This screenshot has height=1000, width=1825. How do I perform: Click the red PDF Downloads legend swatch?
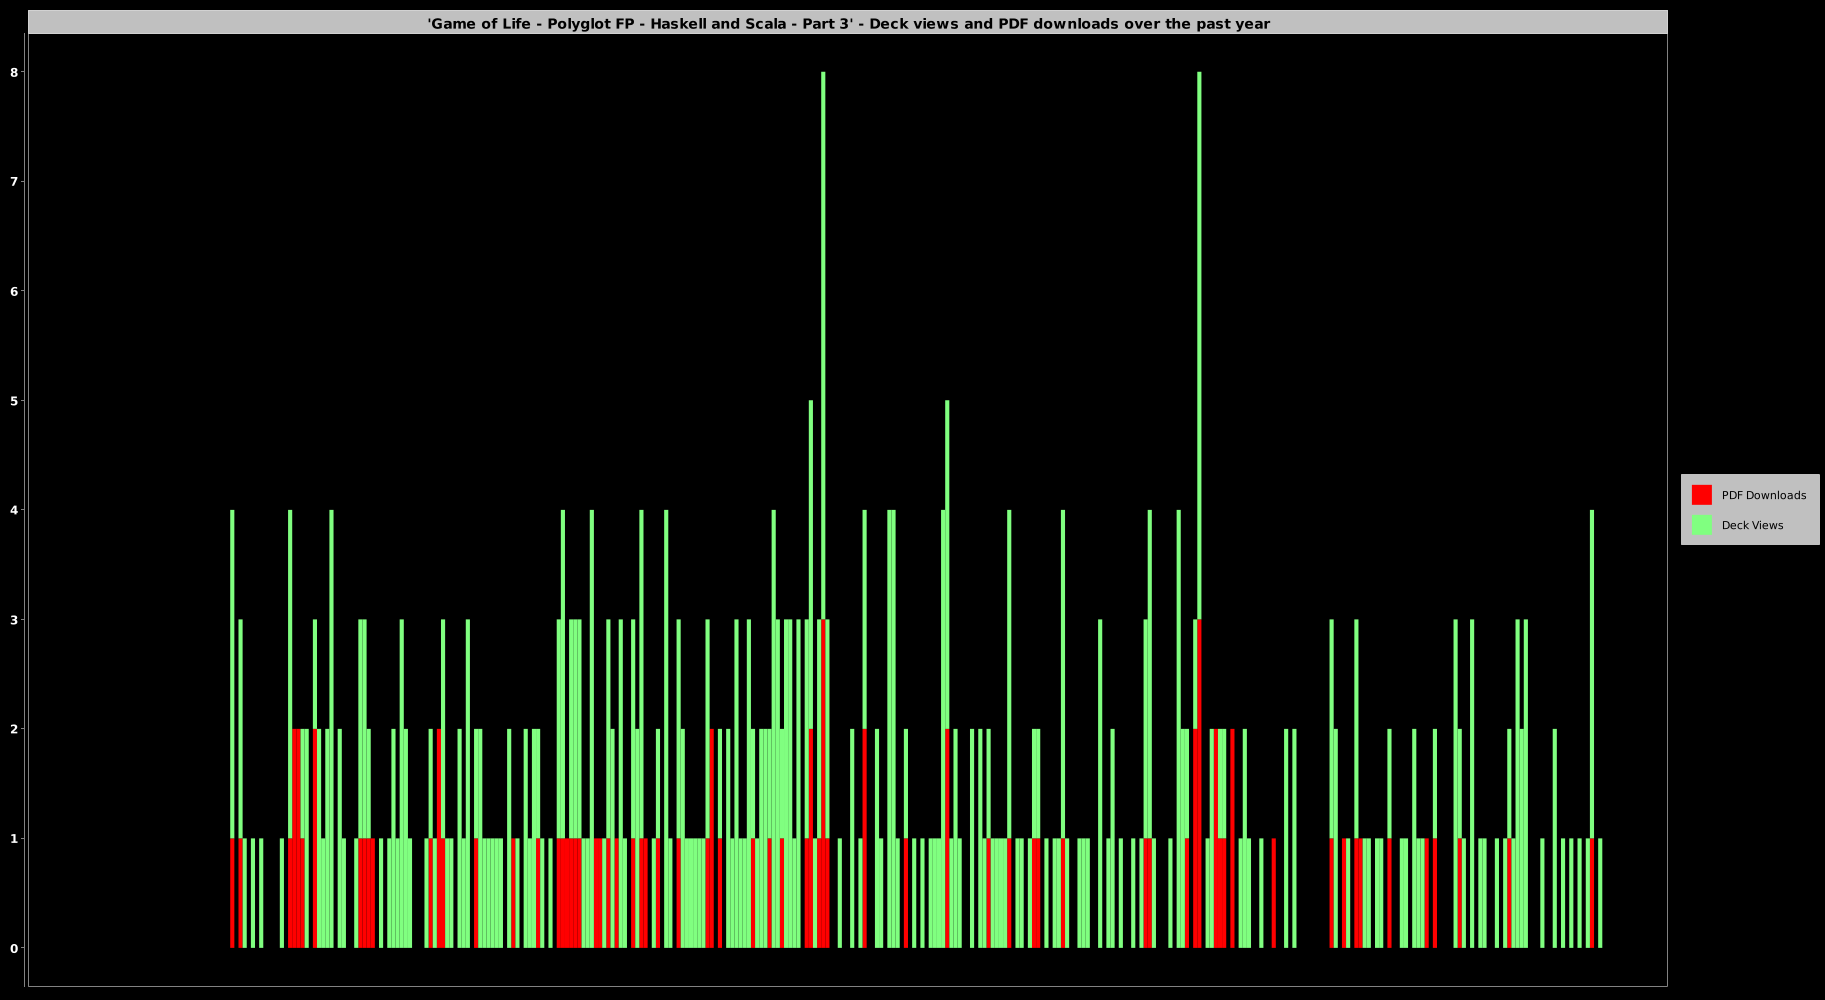[1701, 495]
